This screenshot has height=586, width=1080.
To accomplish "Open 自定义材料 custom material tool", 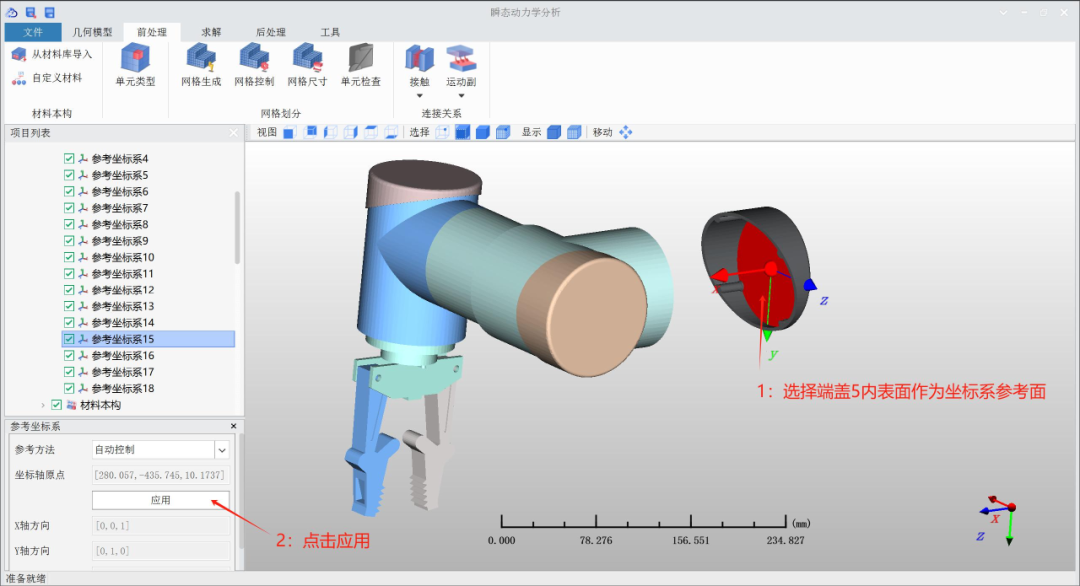I will pos(47,78).
